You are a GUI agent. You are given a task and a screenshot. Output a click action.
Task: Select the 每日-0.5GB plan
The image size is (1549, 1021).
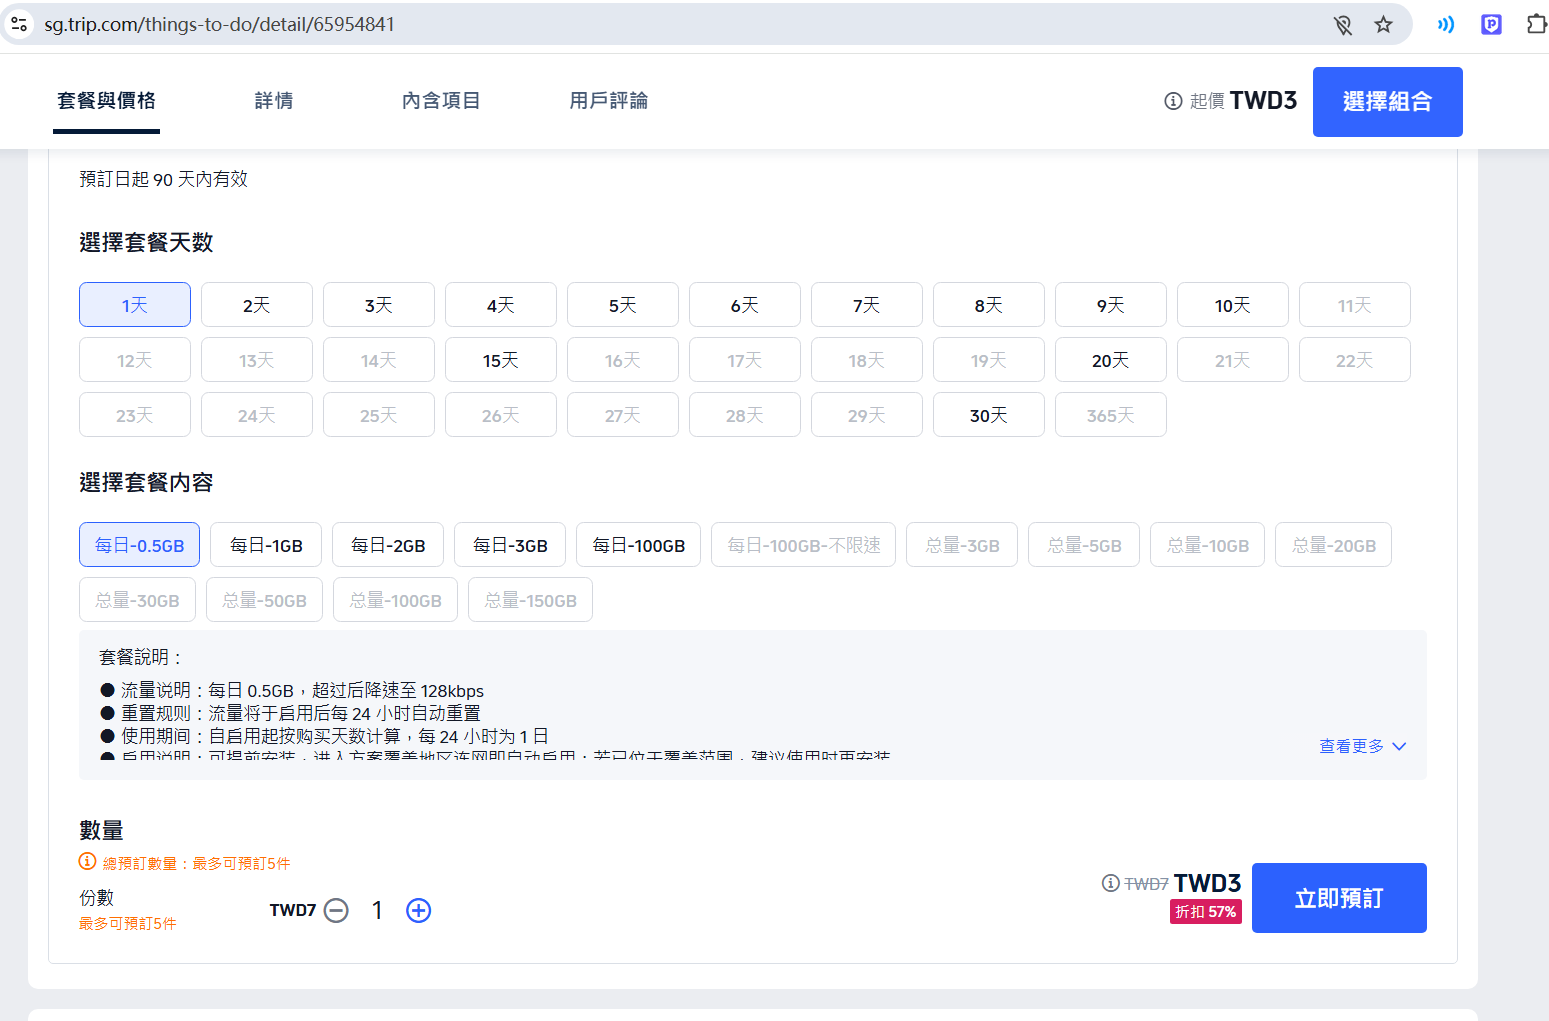pos(140,545)
